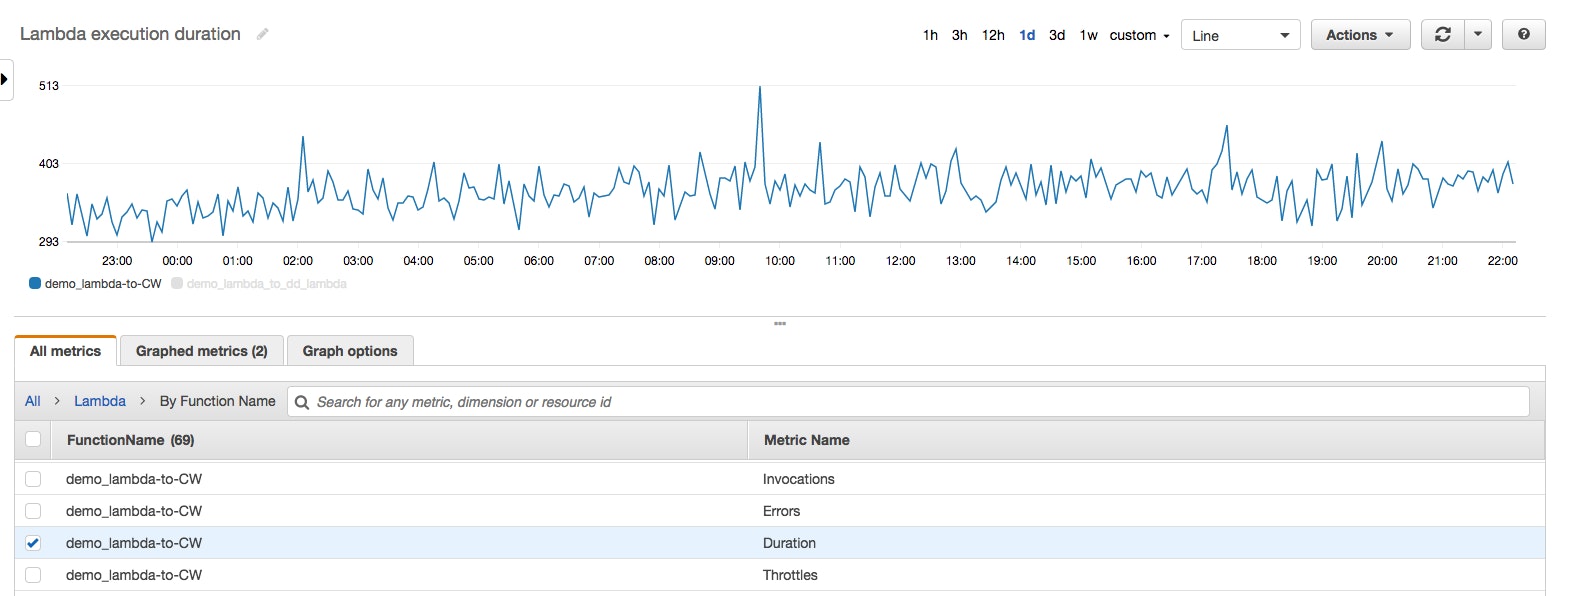Toggle the select-all checkbox in table header

click(x=33, y=439)
